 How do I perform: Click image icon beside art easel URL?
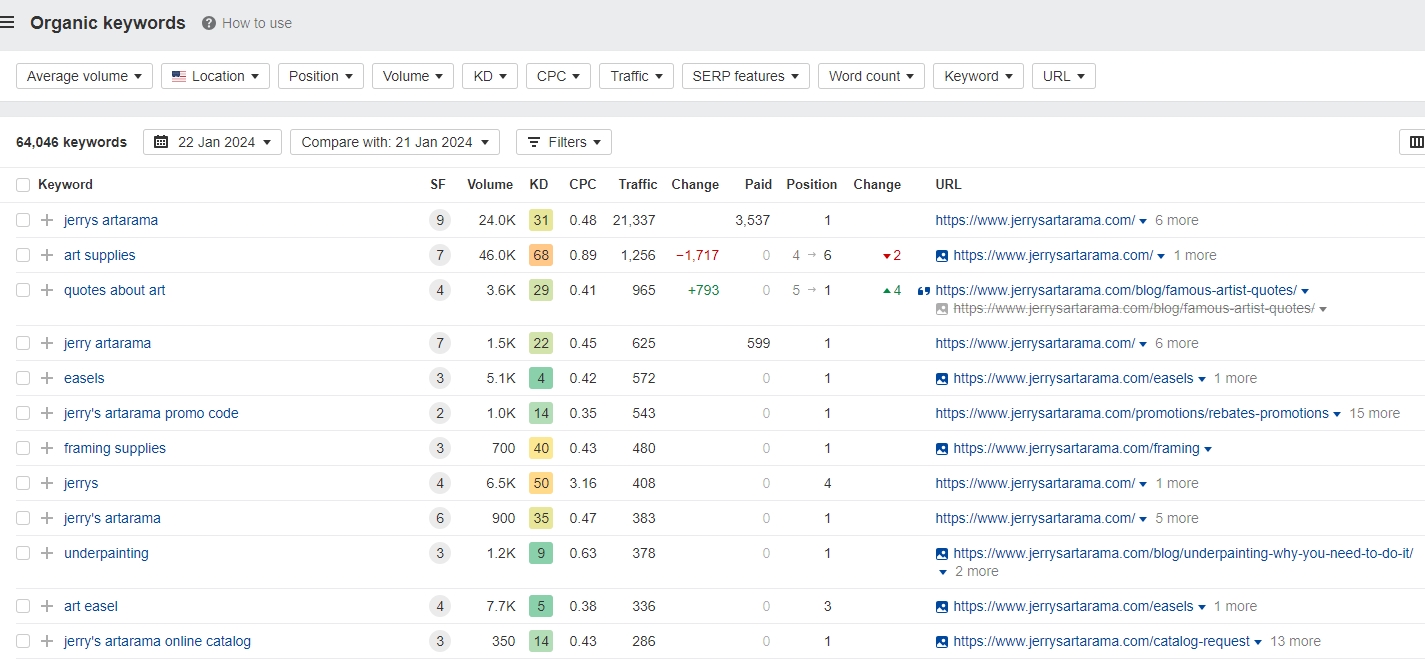click(942, 606)
